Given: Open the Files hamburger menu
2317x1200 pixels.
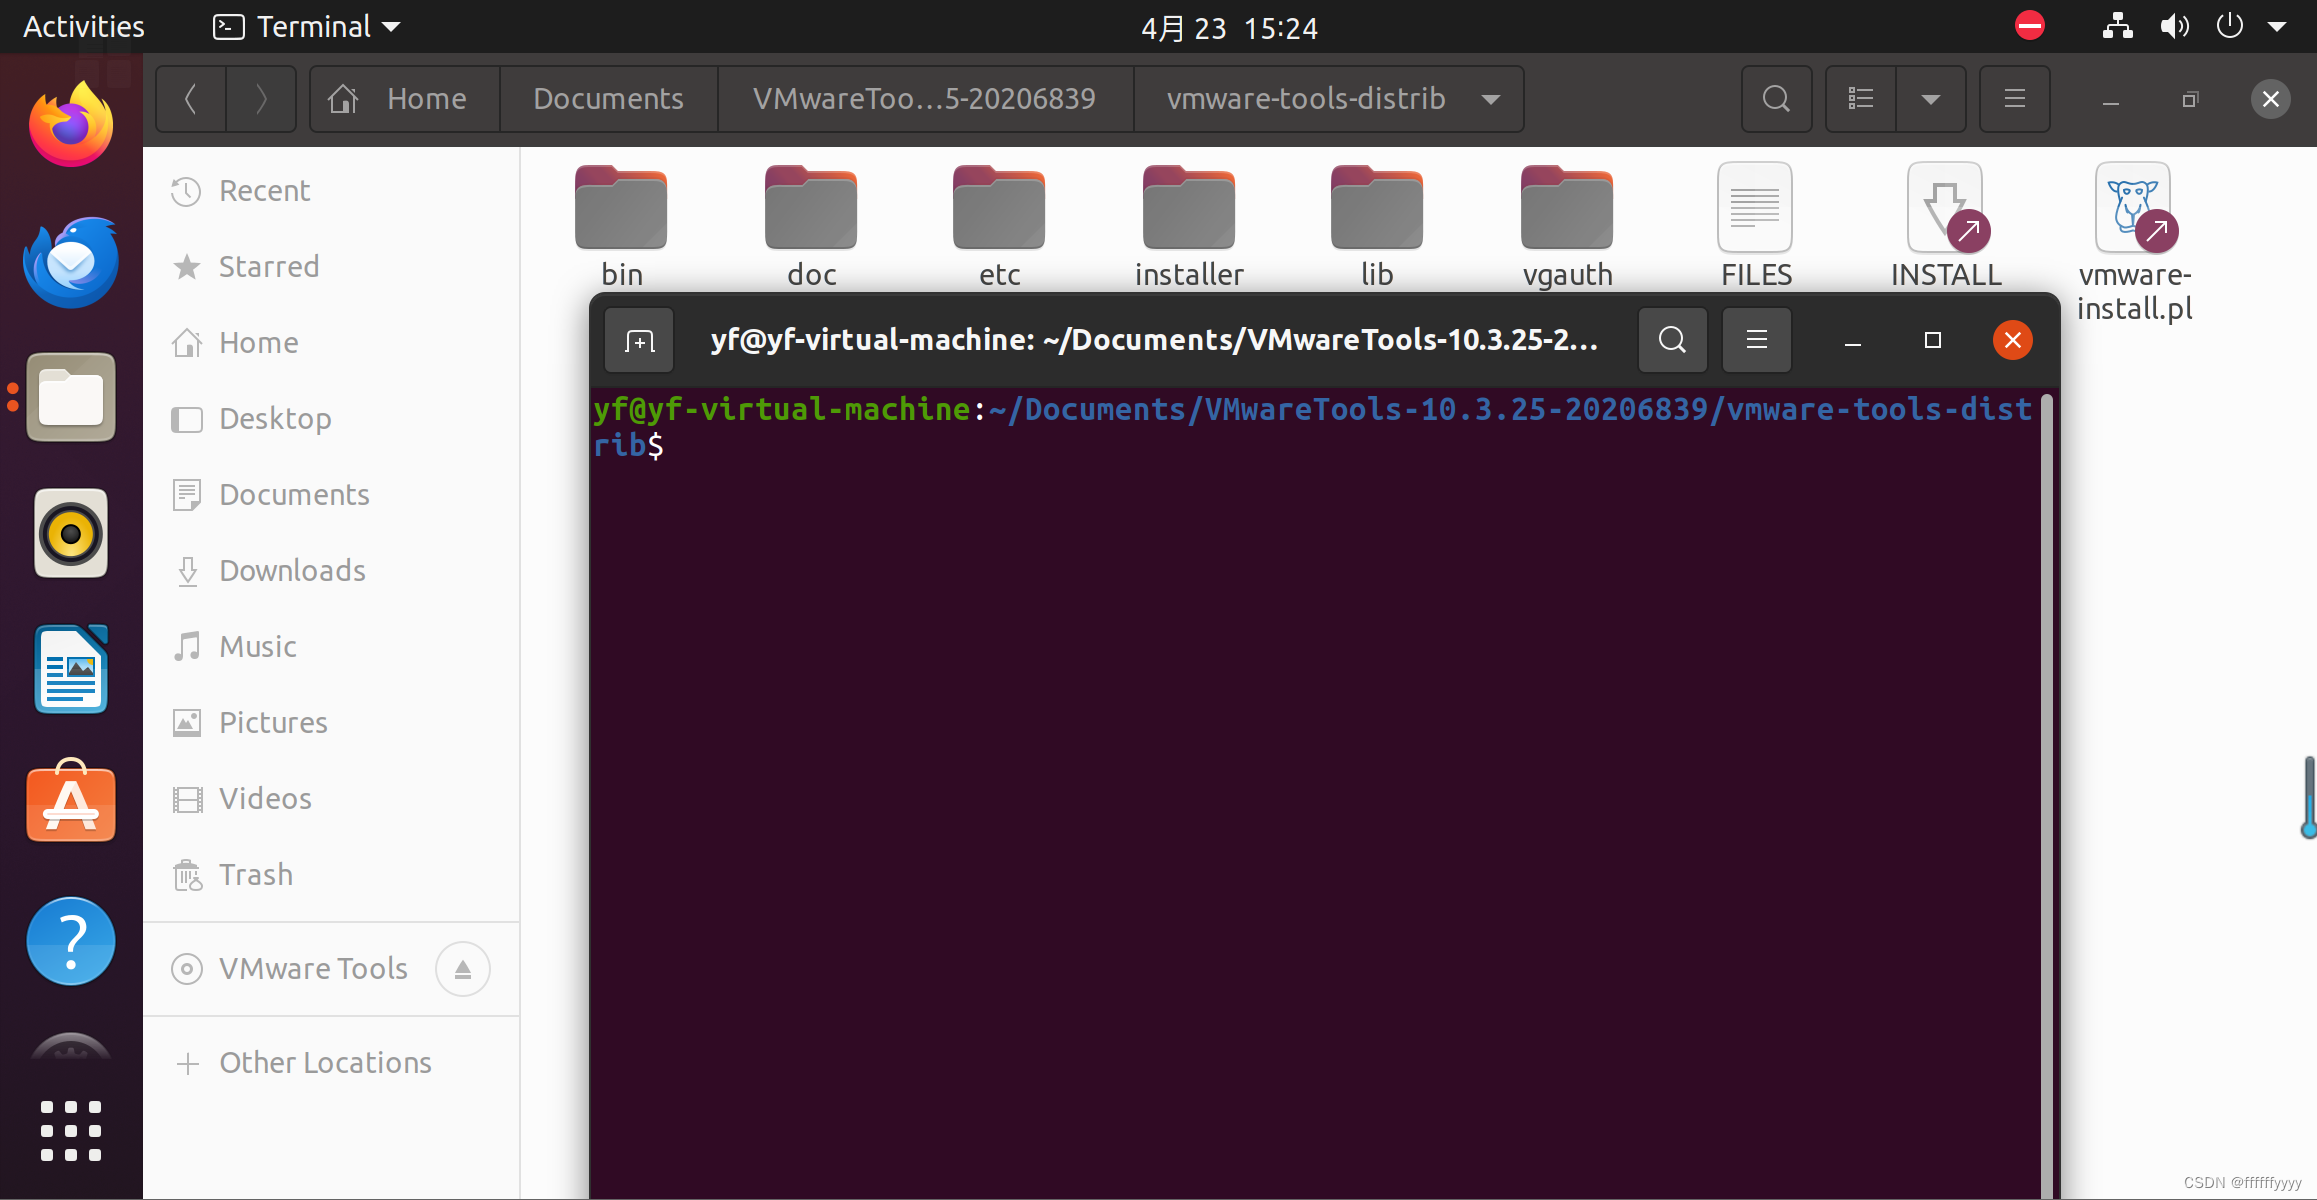Looking at the screenshot, I should pos(2015,99).
